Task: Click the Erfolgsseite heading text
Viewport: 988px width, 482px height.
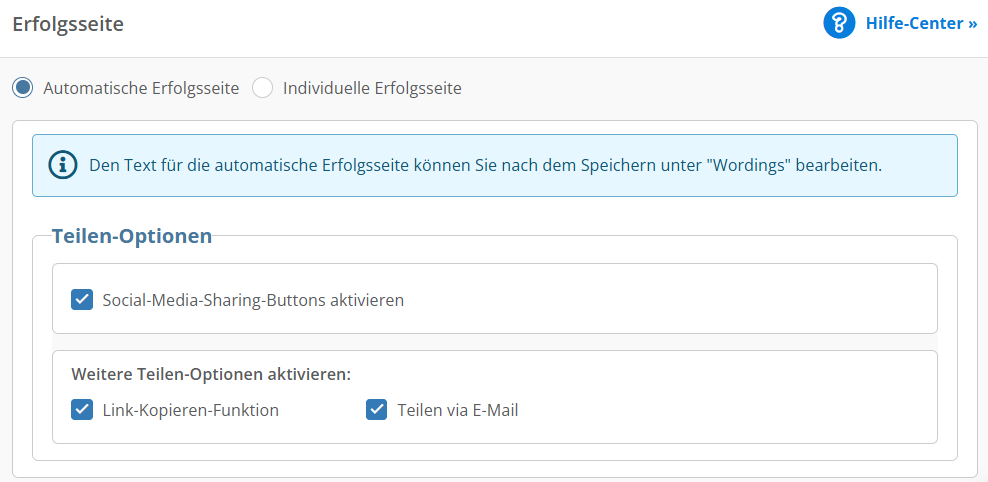Action: [x=68, y=25]
